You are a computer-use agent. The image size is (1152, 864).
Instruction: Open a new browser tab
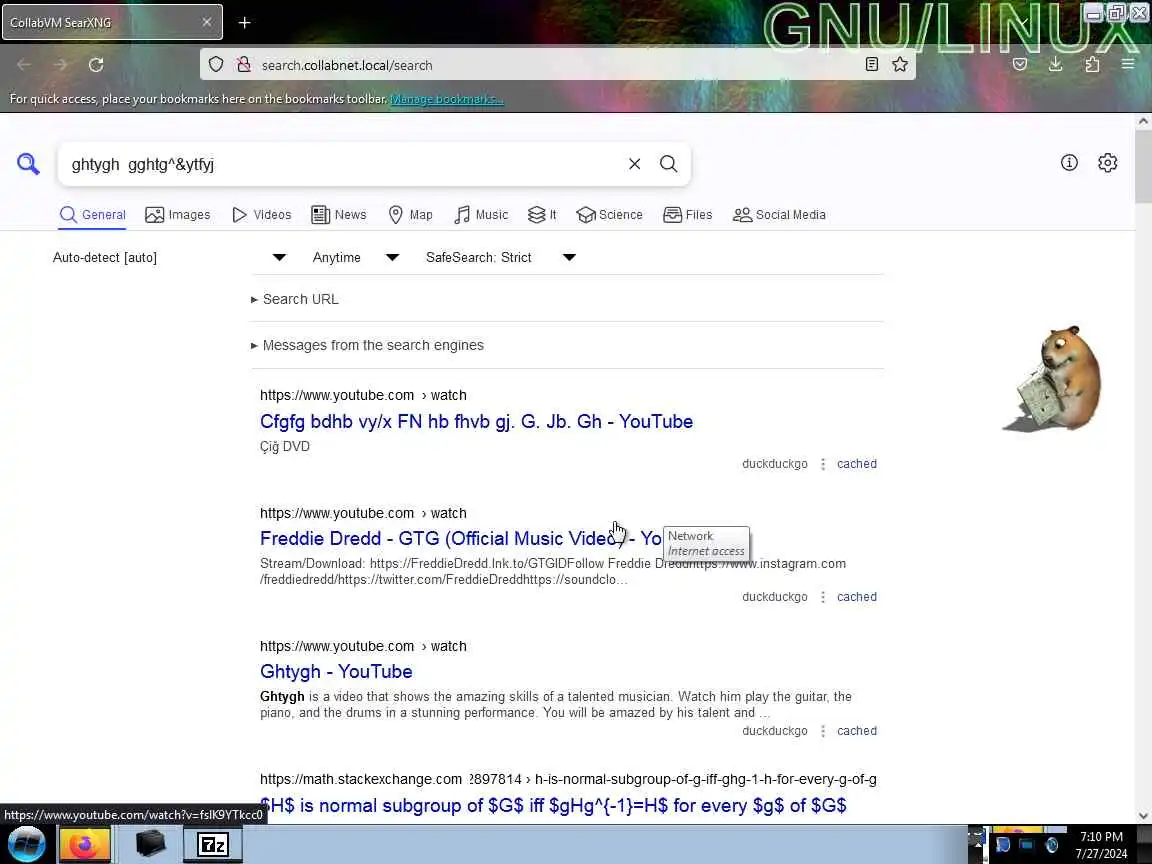(x=245, y=23)
